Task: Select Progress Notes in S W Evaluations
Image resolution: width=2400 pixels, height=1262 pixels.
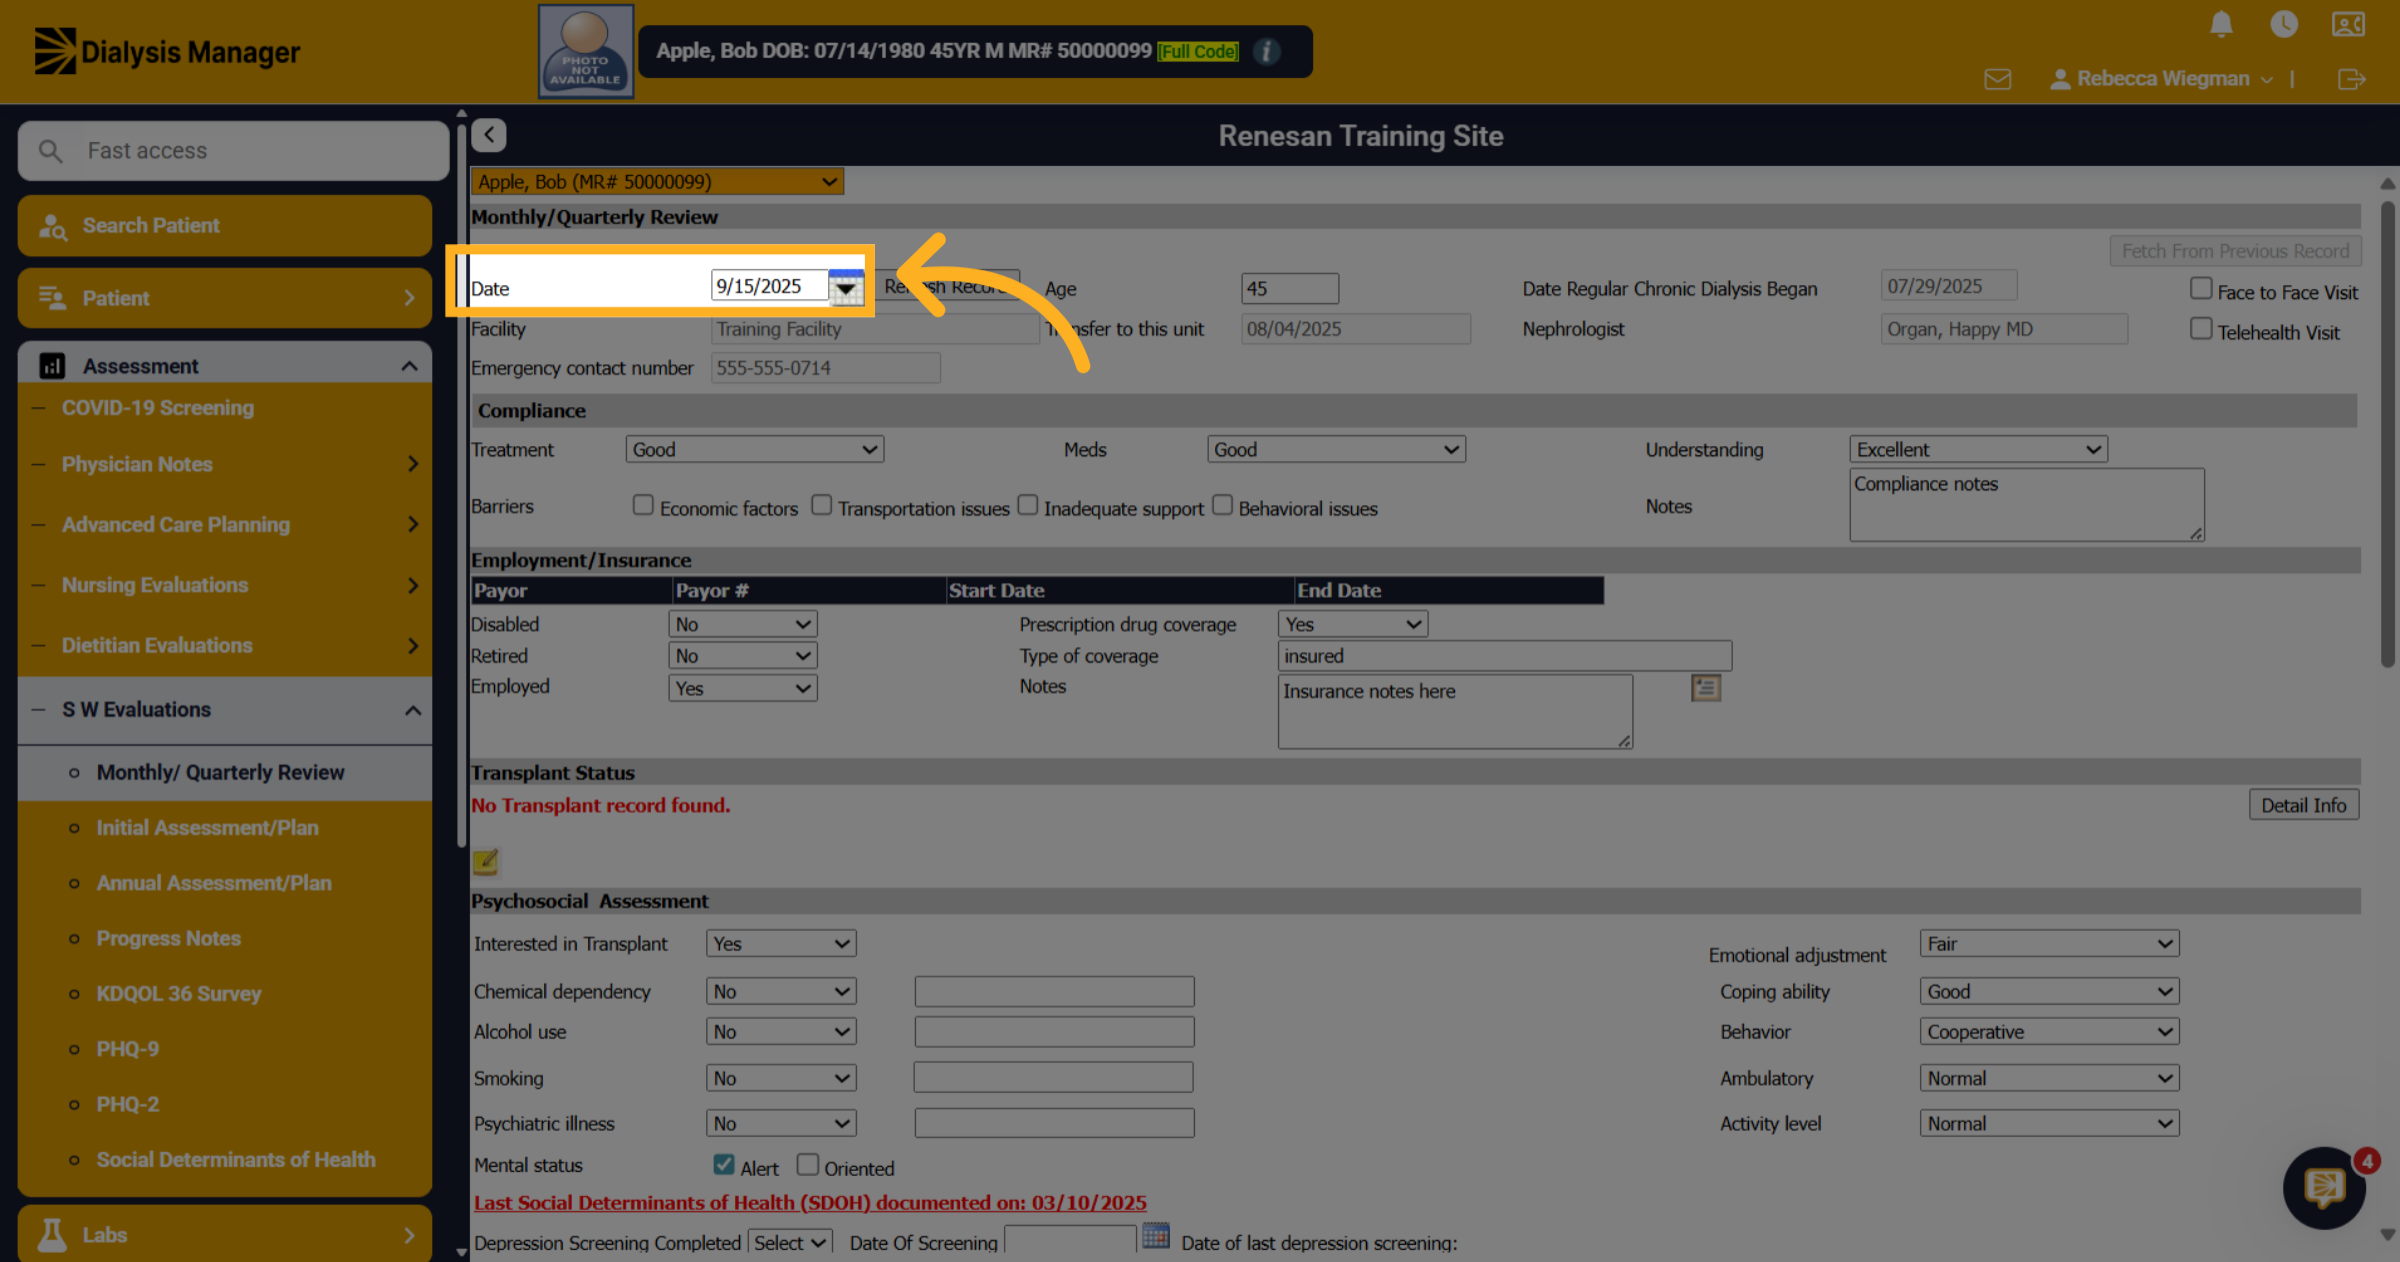Action: 168,939
